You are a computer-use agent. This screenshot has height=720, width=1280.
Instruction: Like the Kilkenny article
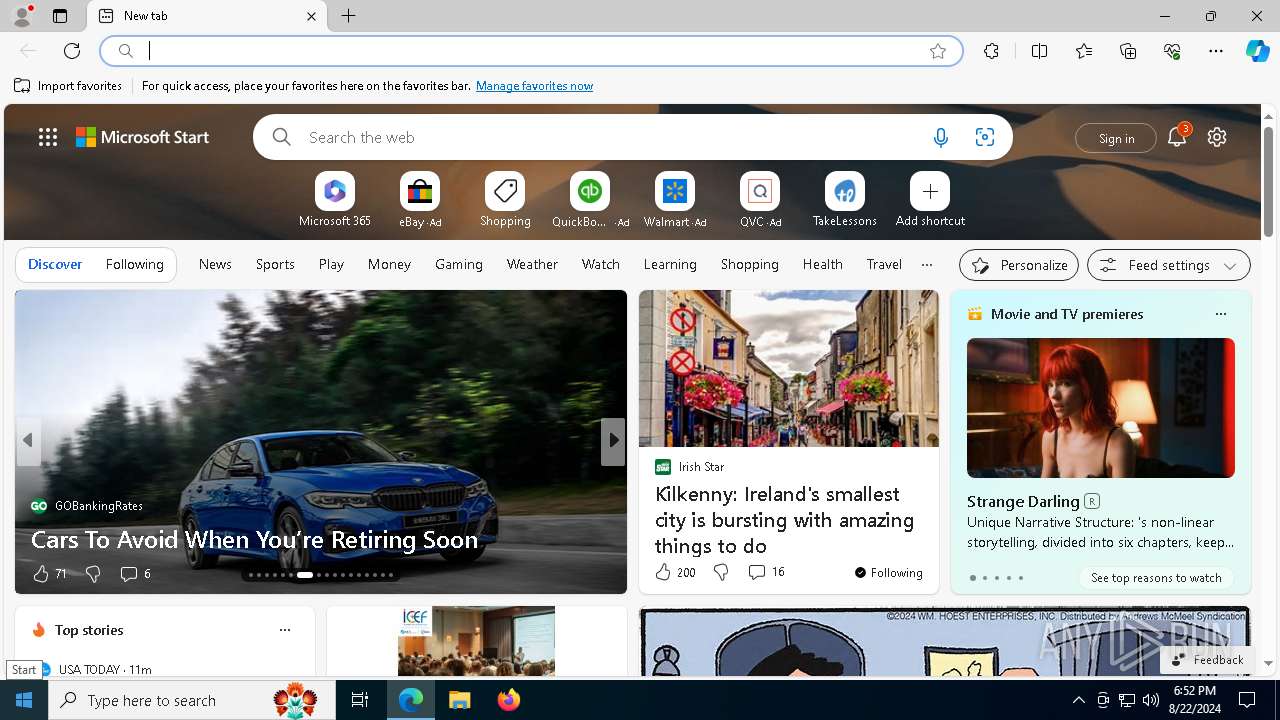click(662, 572)
